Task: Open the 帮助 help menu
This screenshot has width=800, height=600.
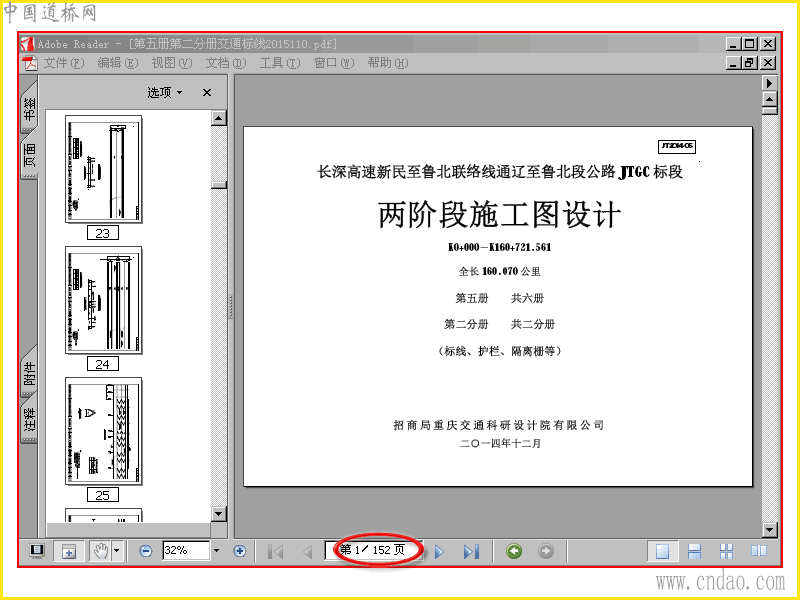Action: pyautogui.click(x=388, y=63)
